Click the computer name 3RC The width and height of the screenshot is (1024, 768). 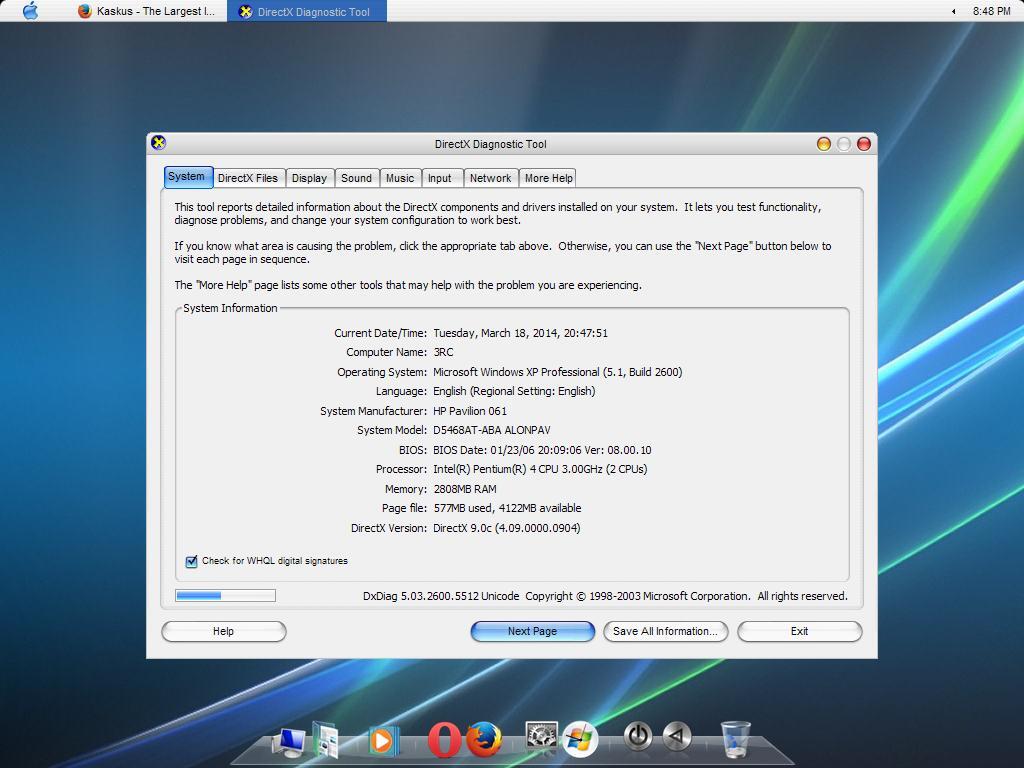click(x=443, y=352)
